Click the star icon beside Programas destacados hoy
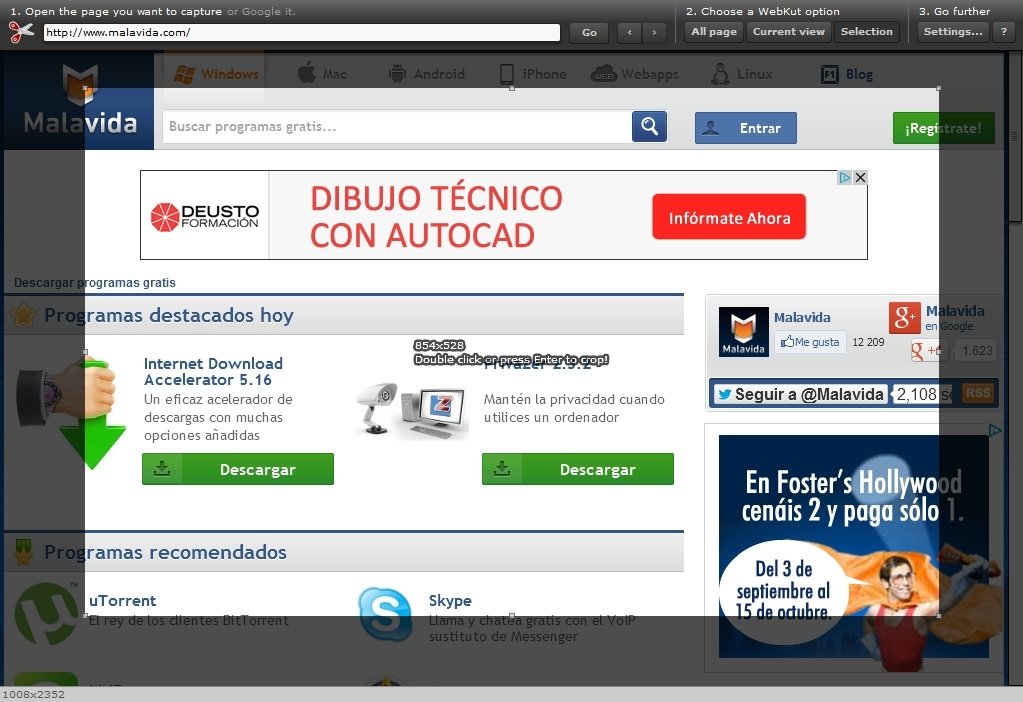The image size is (1023, 702). coord(24,315)
